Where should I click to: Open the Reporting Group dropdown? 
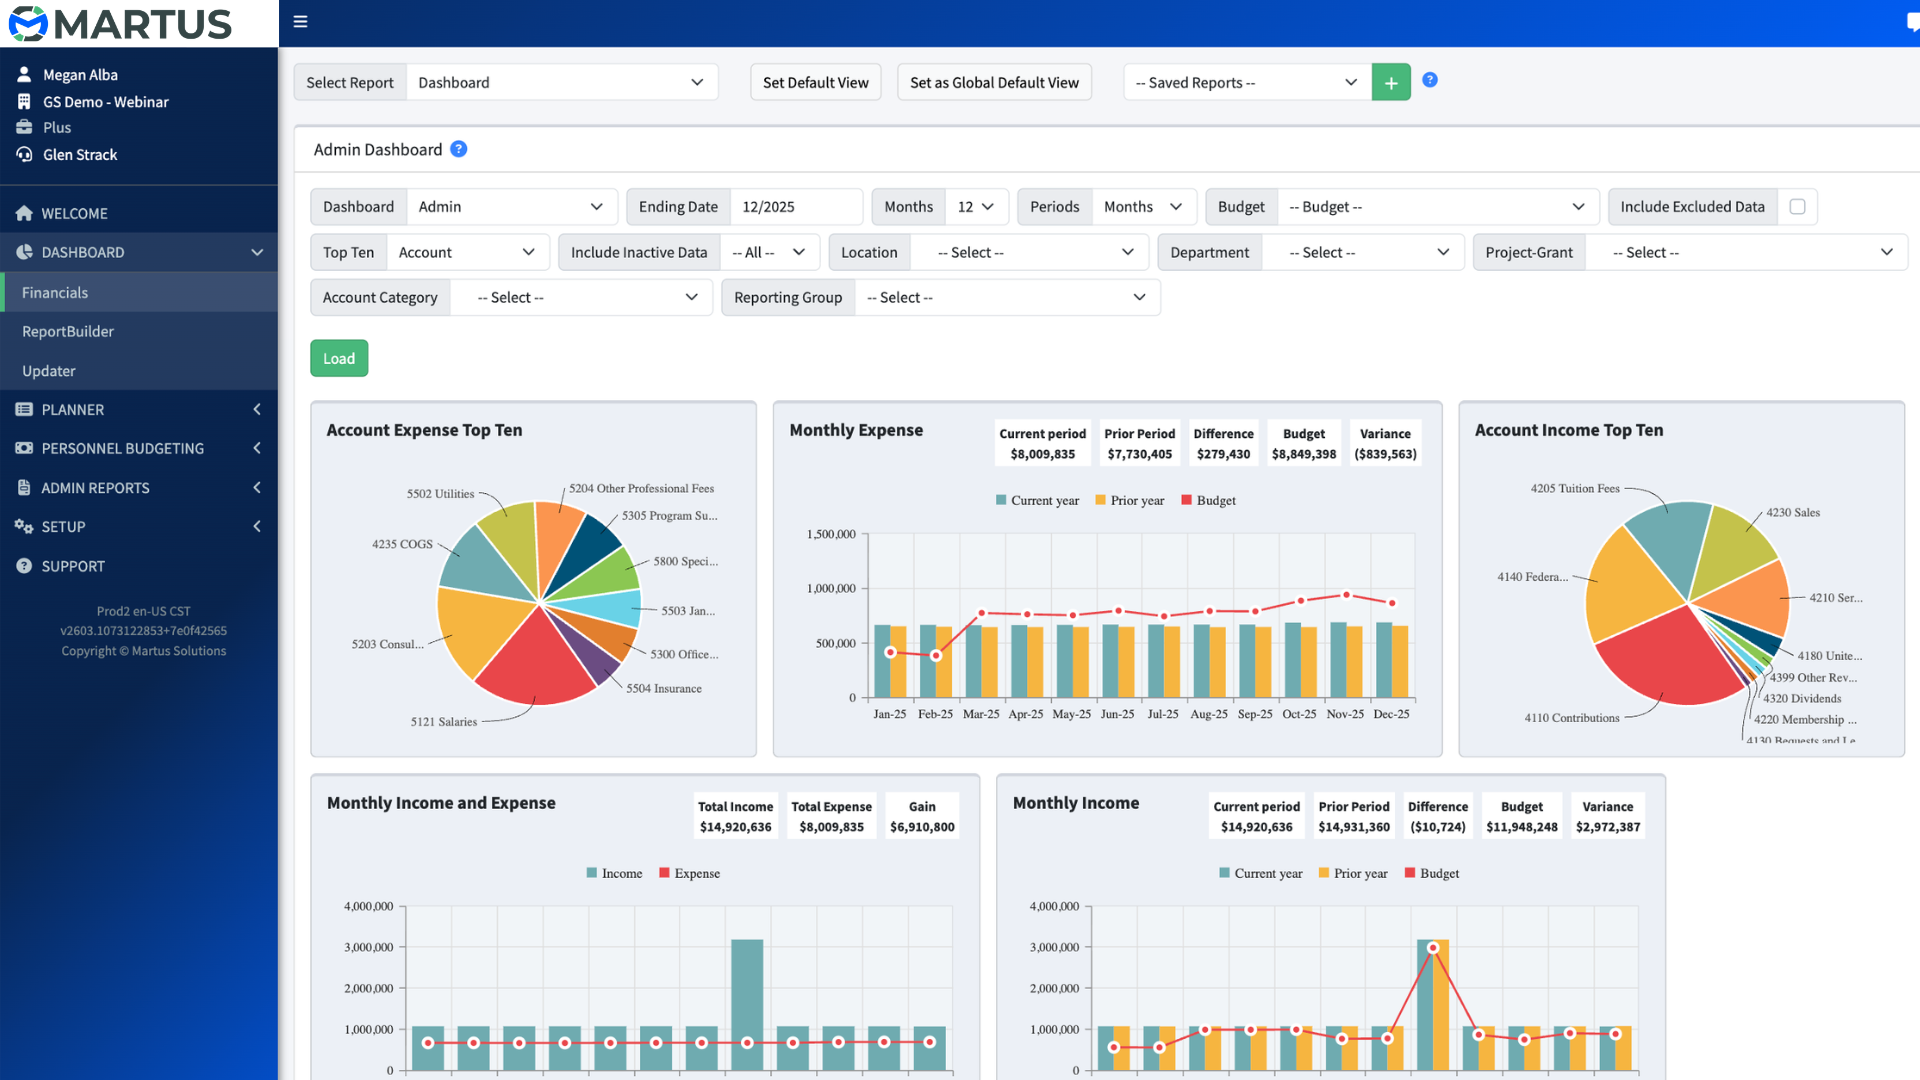pos(1008,297)
